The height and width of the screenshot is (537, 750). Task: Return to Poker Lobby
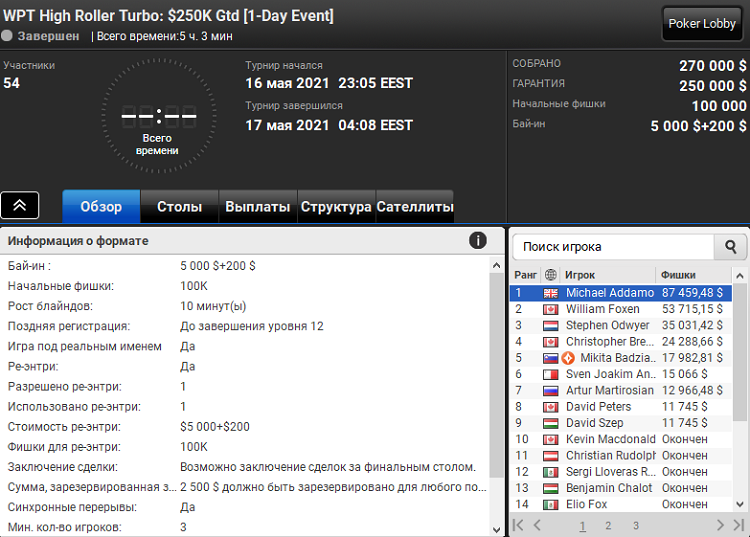tap(702, 23)
